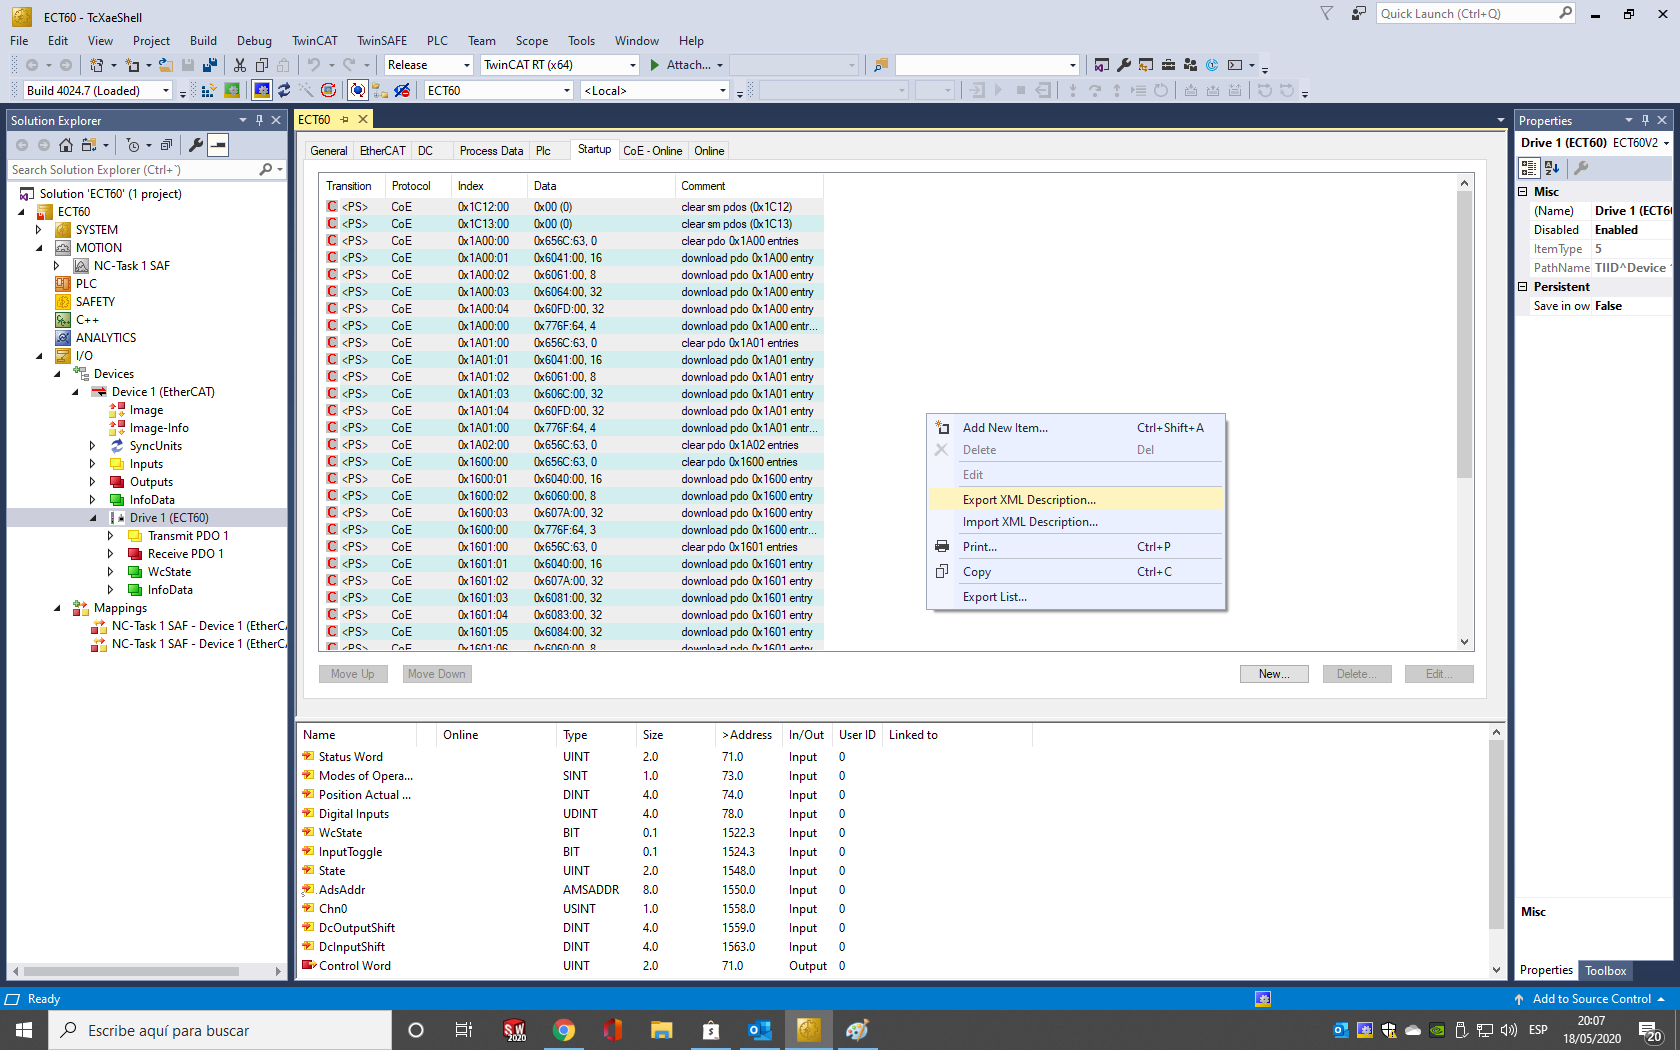1680x1050 pixels.
Task: Click Solution Explorer Collapse All icon
Action: (166, 145)
